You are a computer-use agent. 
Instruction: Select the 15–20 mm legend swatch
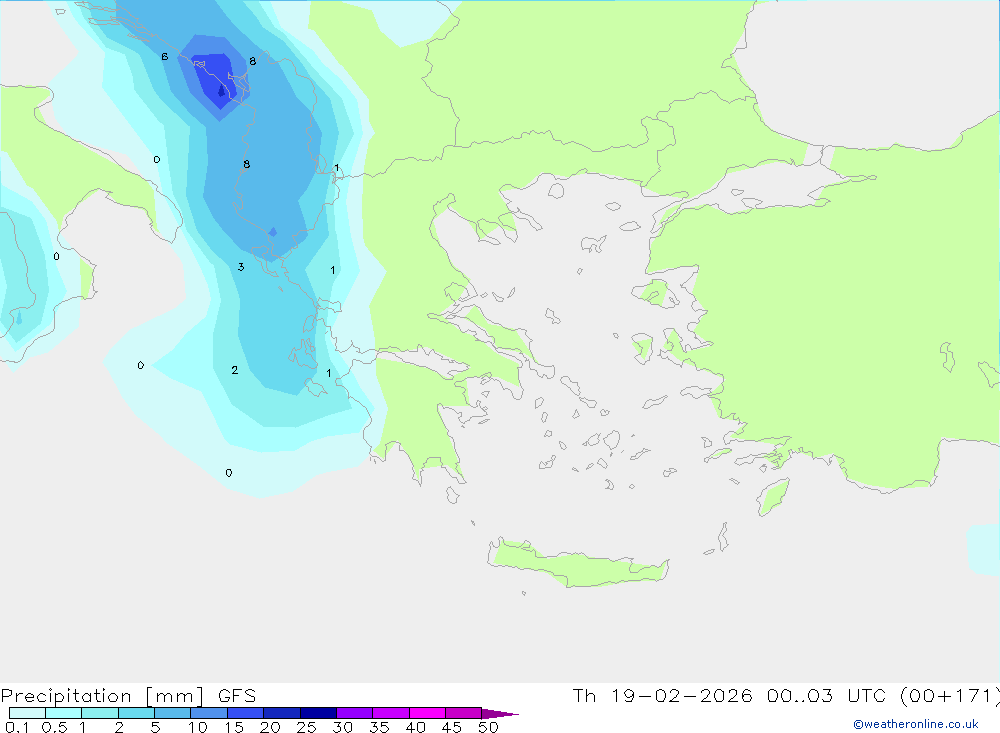[246, 713]
